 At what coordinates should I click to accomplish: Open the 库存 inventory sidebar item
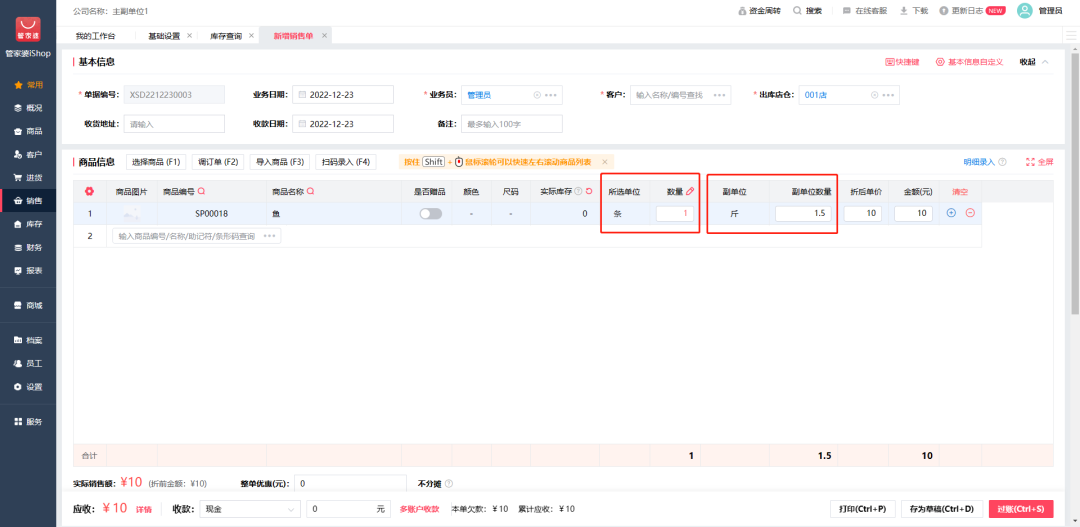(28, 224)
